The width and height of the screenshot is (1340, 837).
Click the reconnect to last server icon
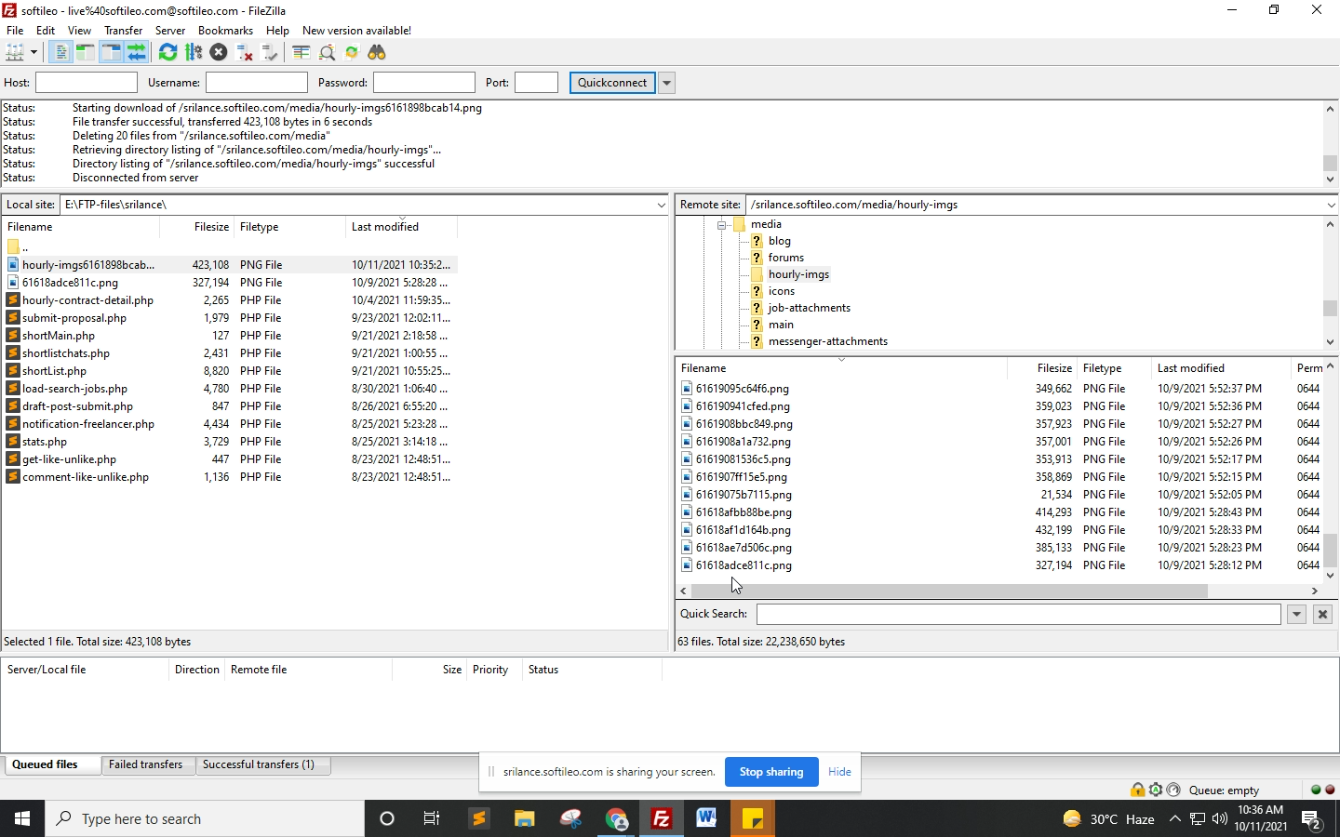269,53
